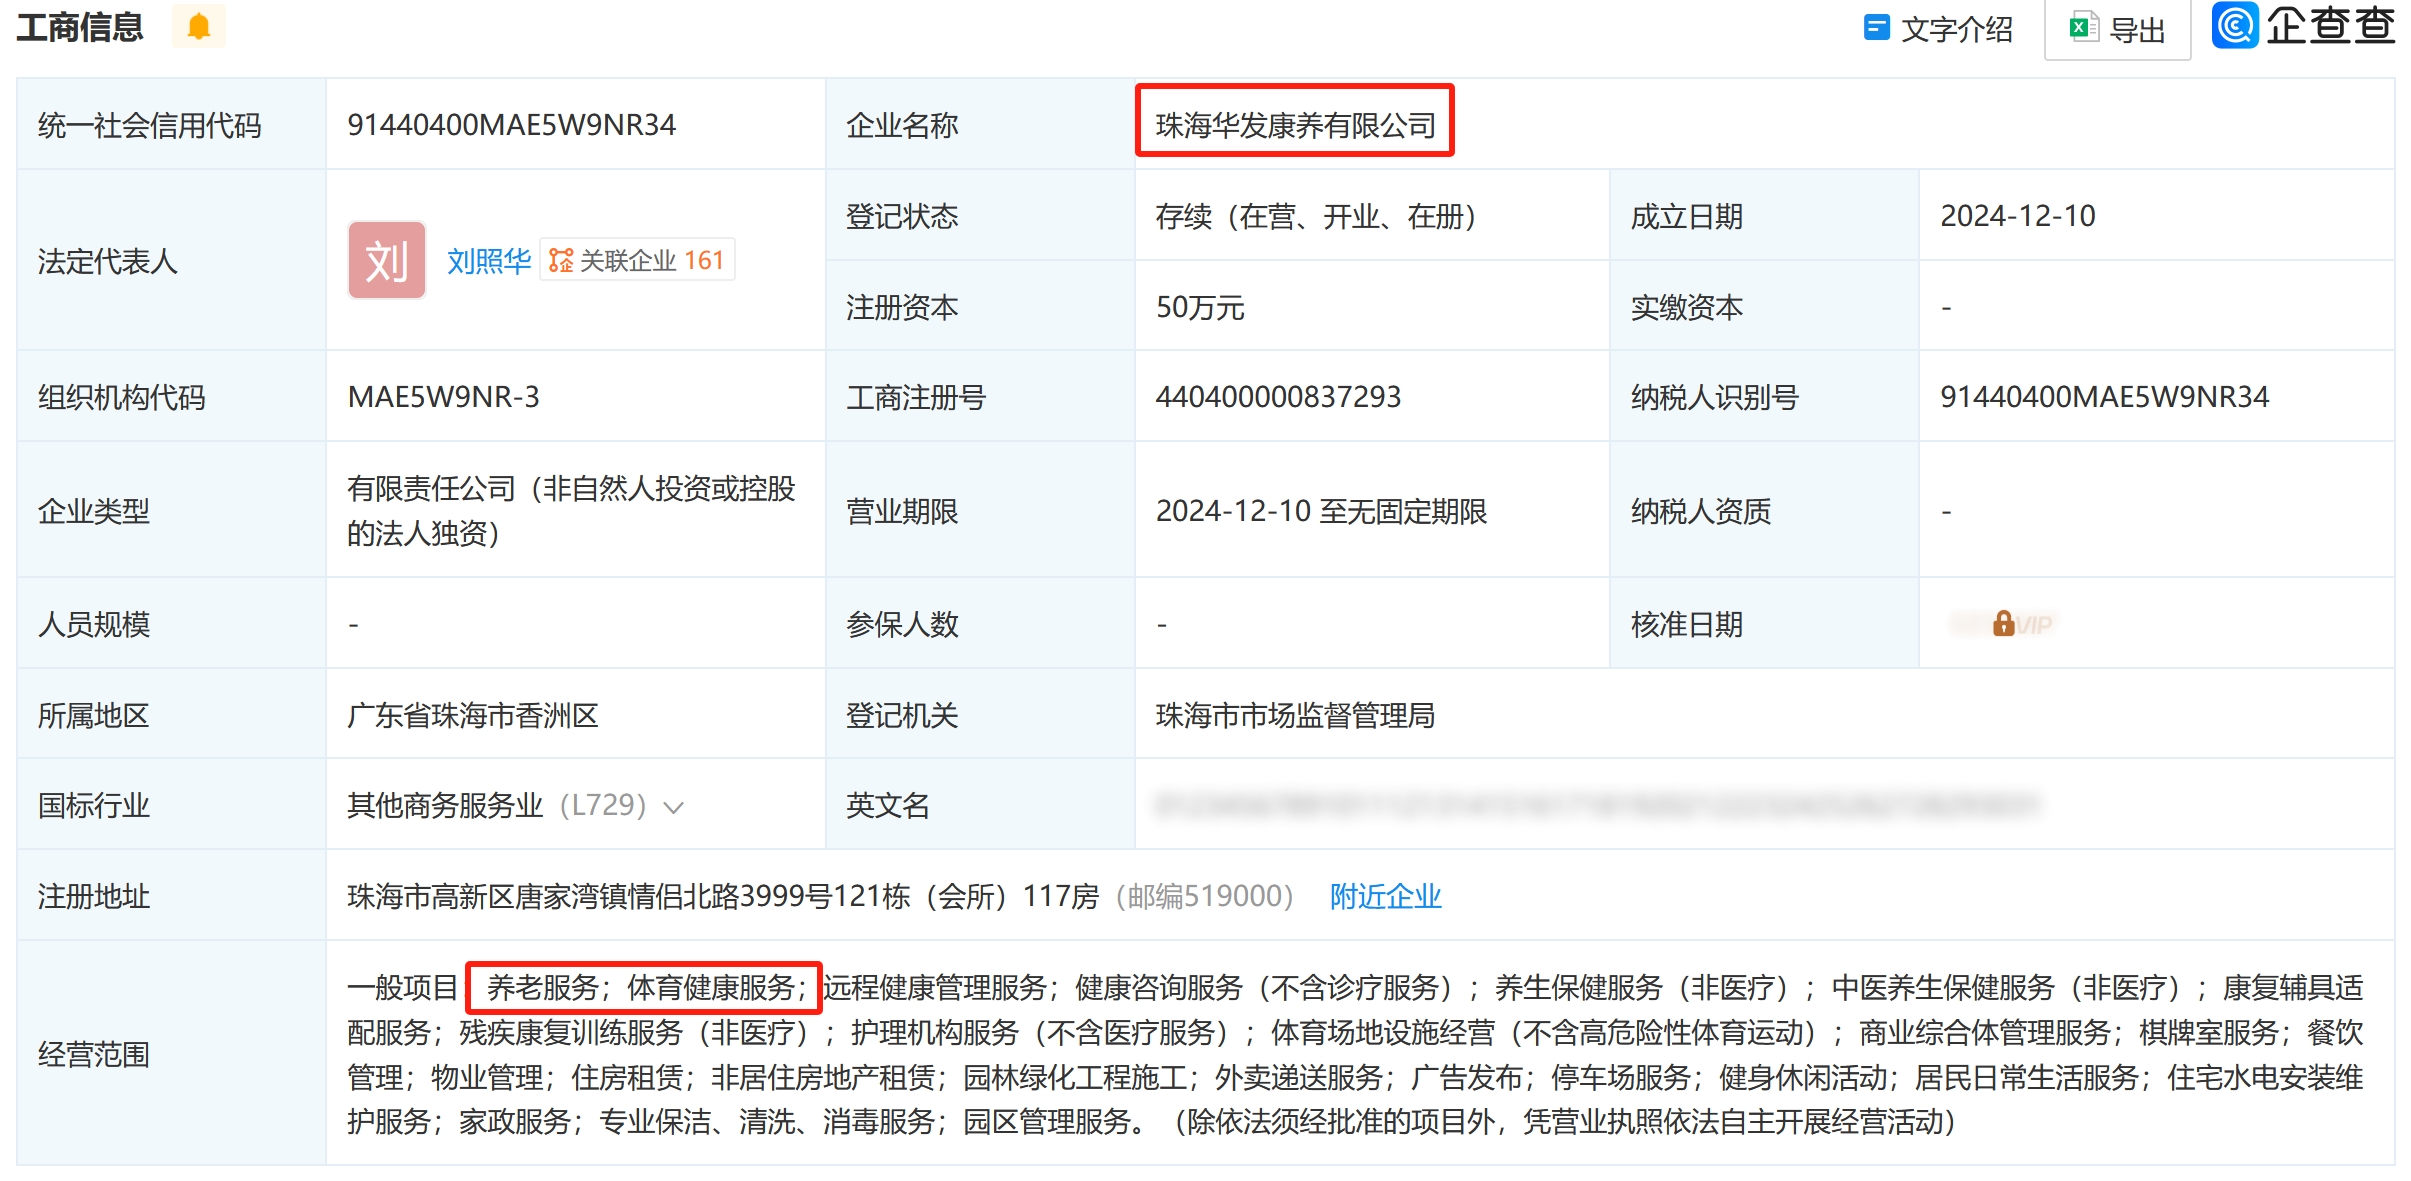Select company name 珠海华发康养有限公司
Image resolution: width=2411 pixels, height=1181 pixels.
tap(1295, 125)
